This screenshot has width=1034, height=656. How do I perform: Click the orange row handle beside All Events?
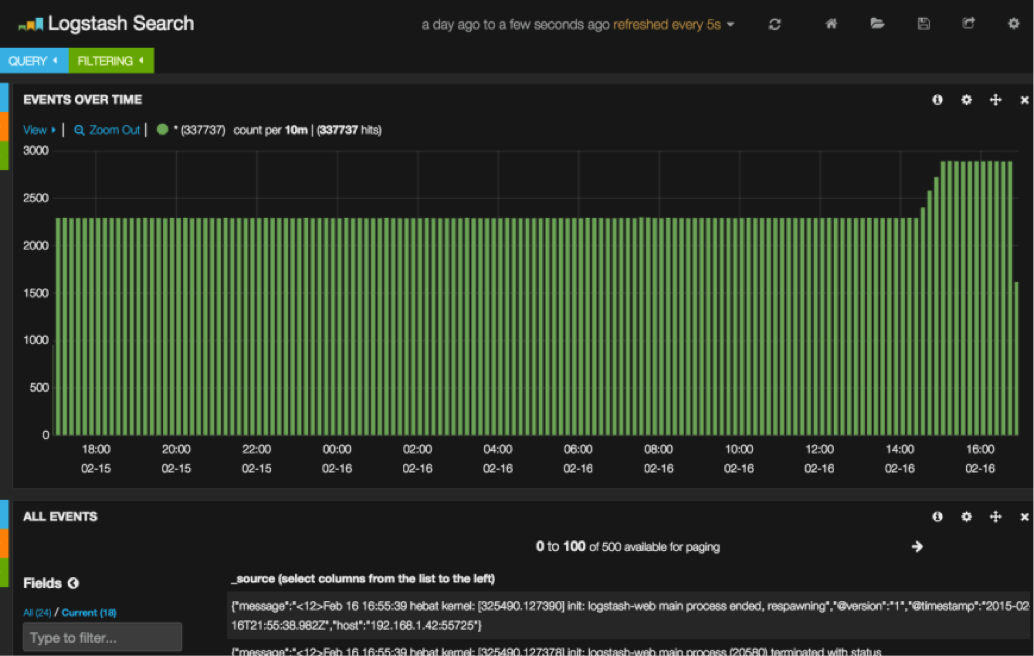pyautogui.click(x=4, y=544)
